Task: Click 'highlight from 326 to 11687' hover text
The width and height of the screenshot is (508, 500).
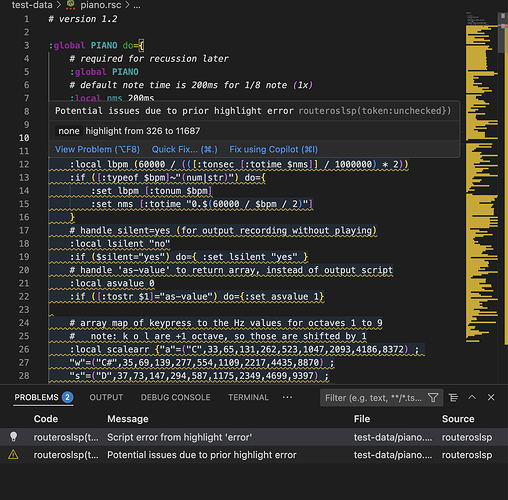Action: click(x=143, y=131)
